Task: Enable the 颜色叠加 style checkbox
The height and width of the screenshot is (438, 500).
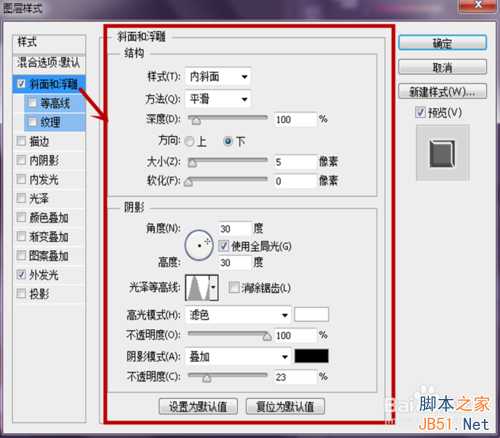Action: click(x=21, y=217)
